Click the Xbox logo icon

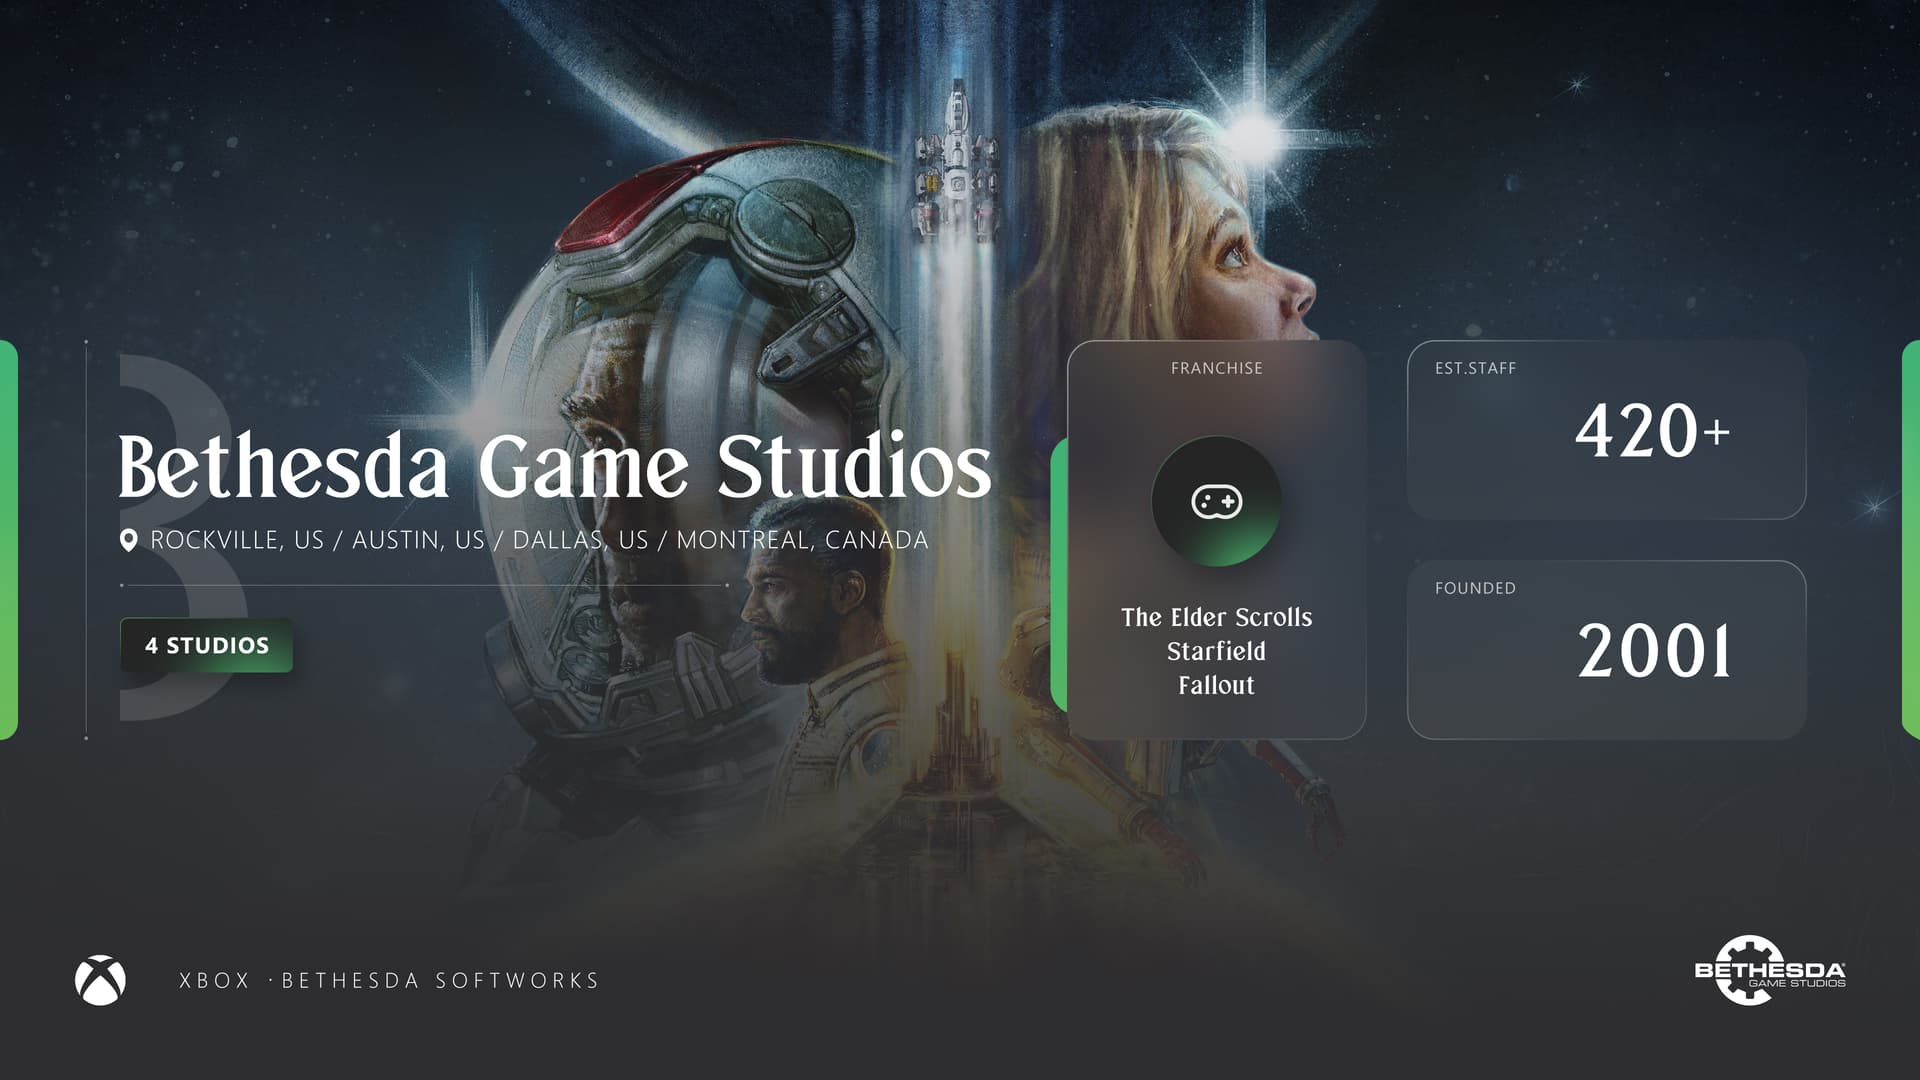point(100,980)
